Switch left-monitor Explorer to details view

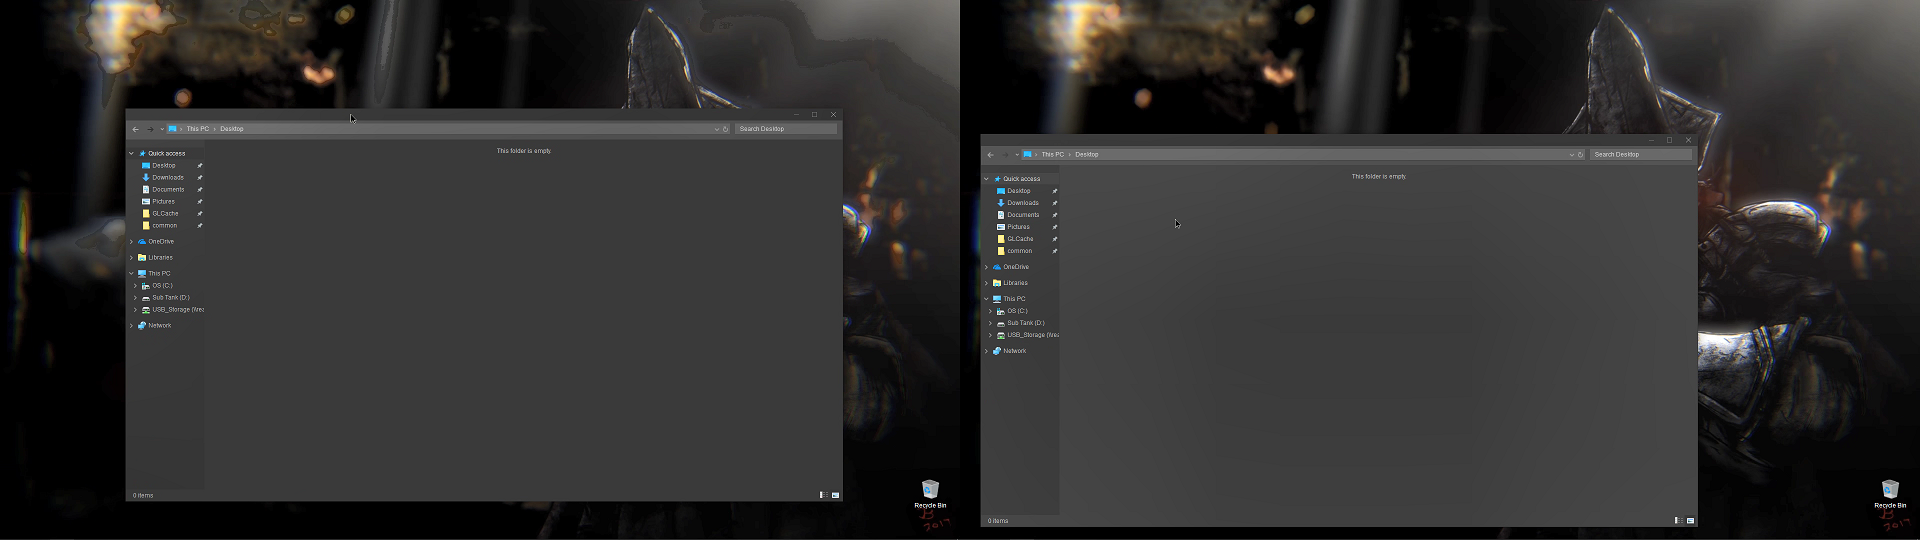coord(824,495)
